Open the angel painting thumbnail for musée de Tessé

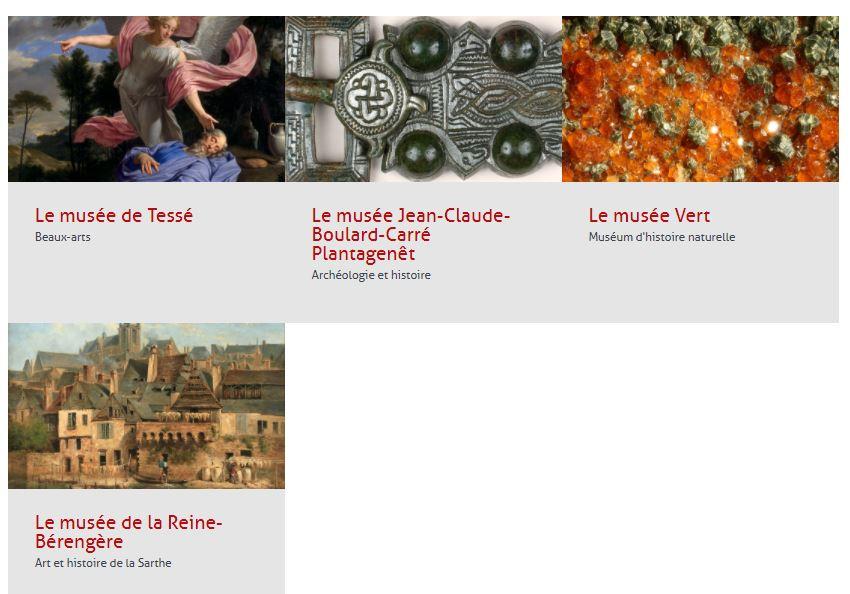click(146, 99)
